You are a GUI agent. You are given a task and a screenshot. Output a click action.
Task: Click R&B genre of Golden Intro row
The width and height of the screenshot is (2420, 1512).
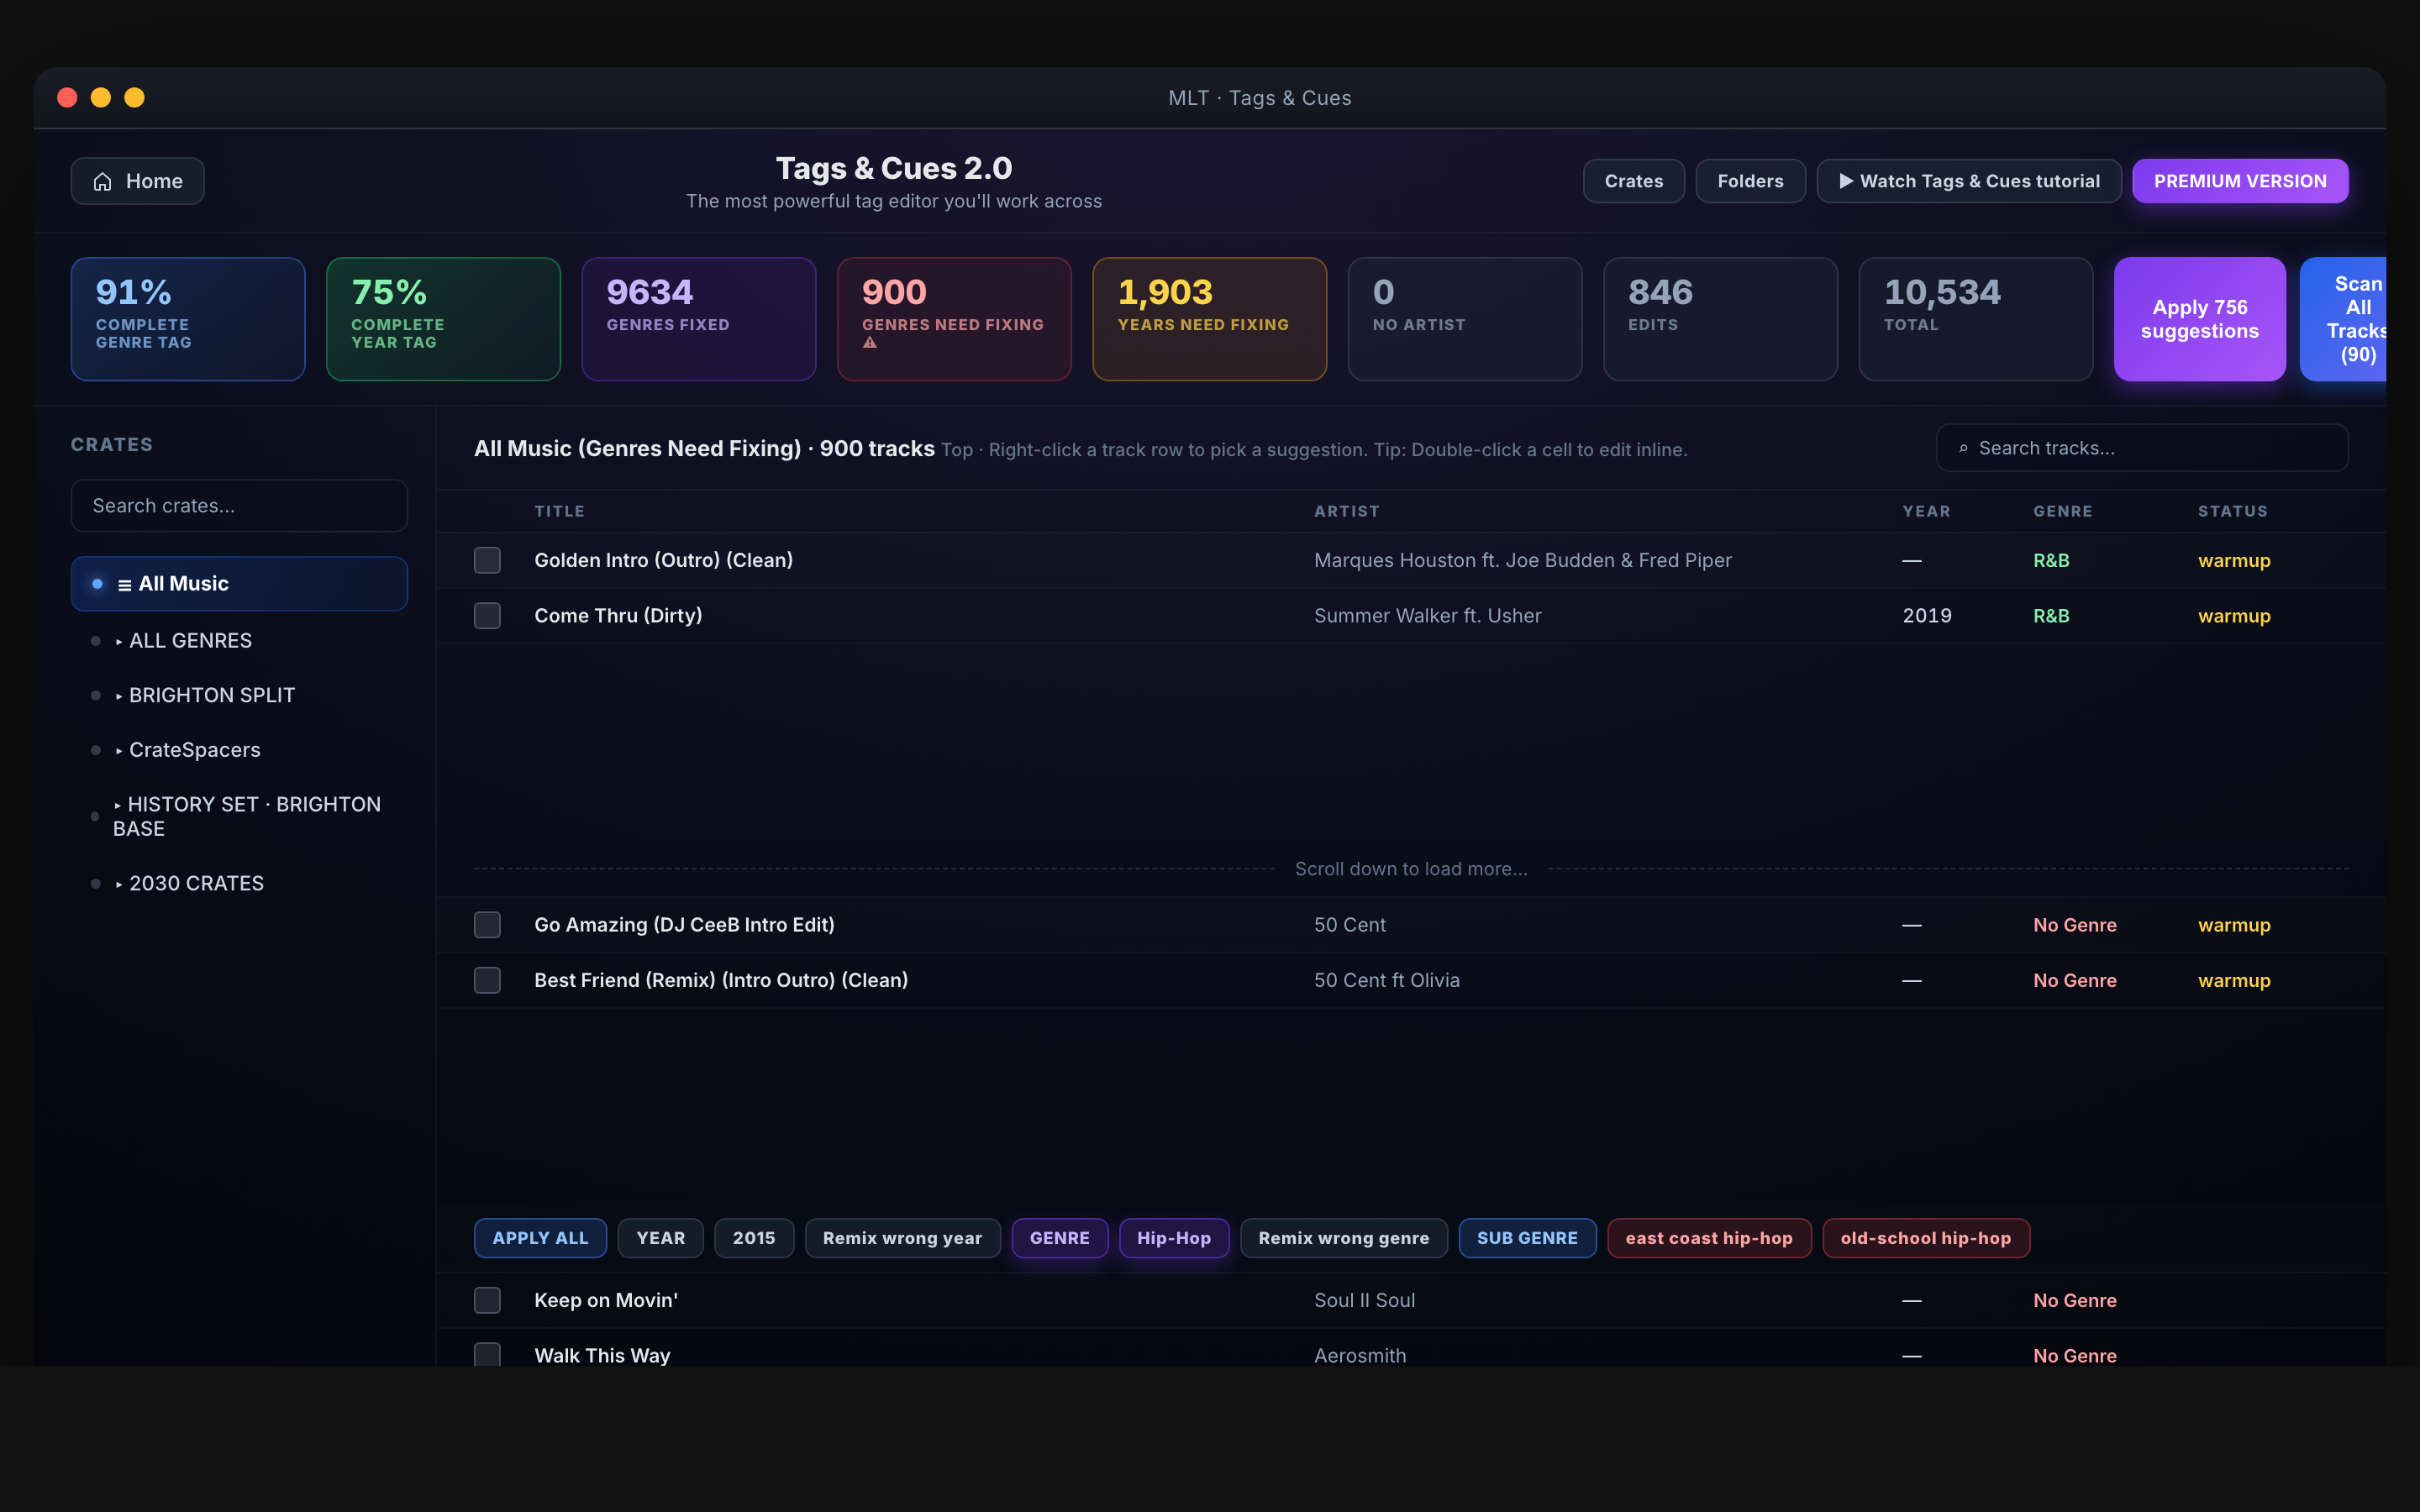[x=2051, y=560]
